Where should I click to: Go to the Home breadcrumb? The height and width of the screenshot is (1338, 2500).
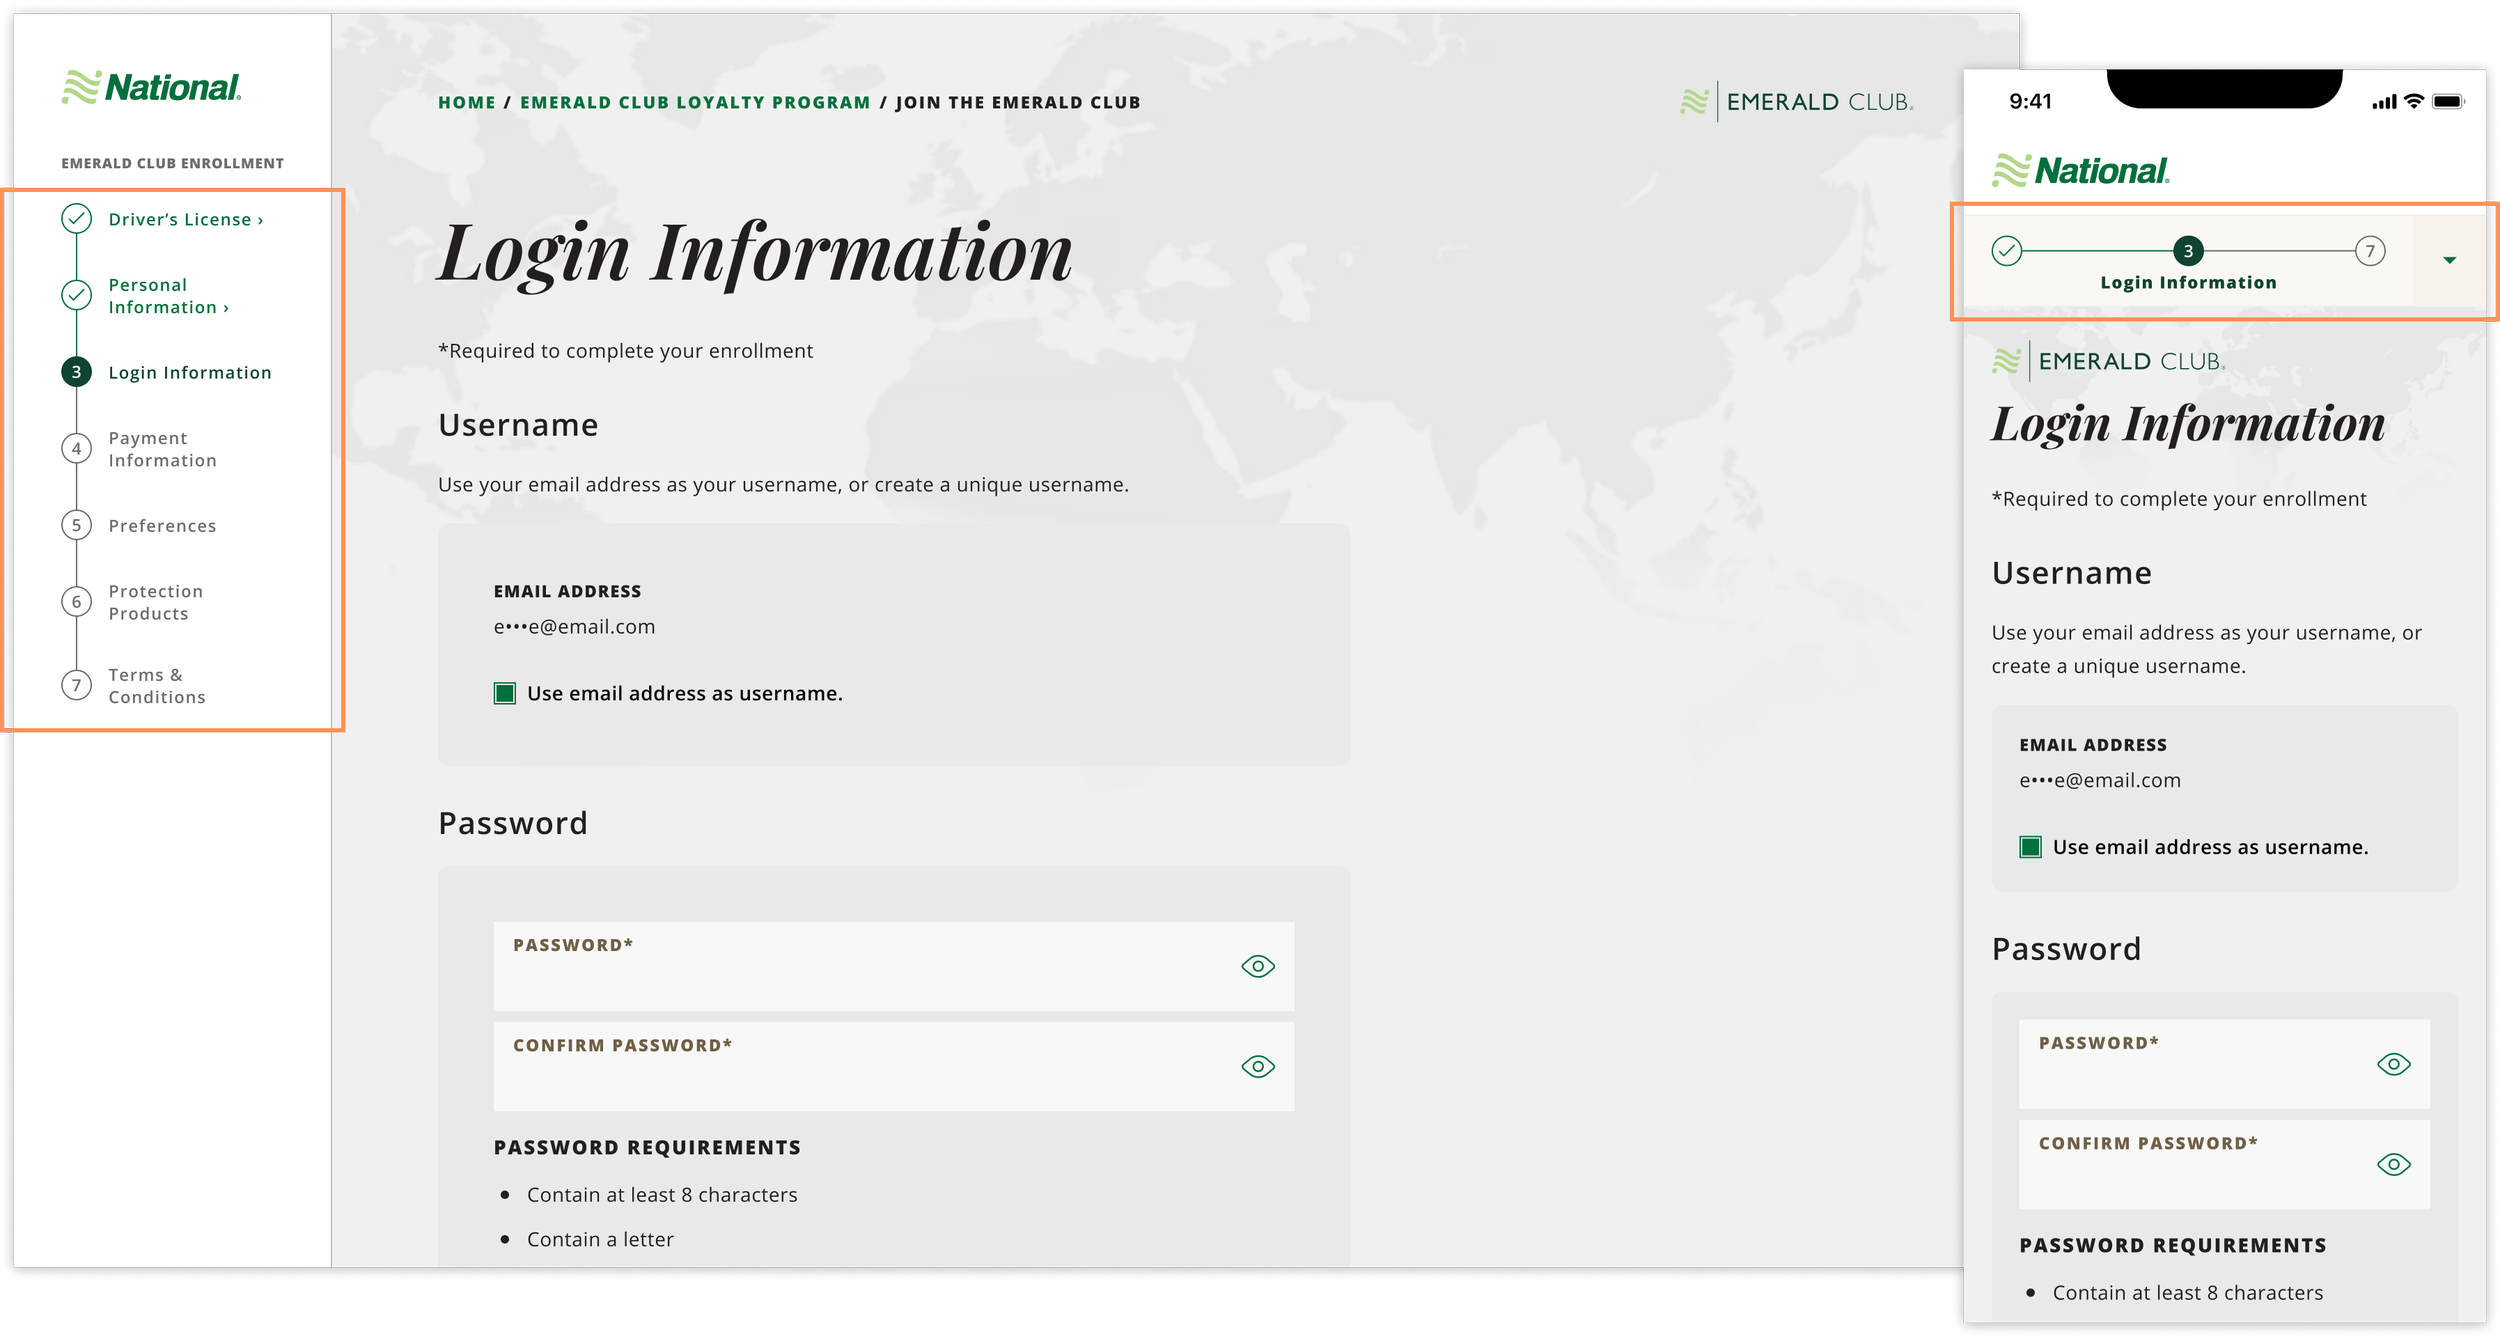(x=466, y=102)
